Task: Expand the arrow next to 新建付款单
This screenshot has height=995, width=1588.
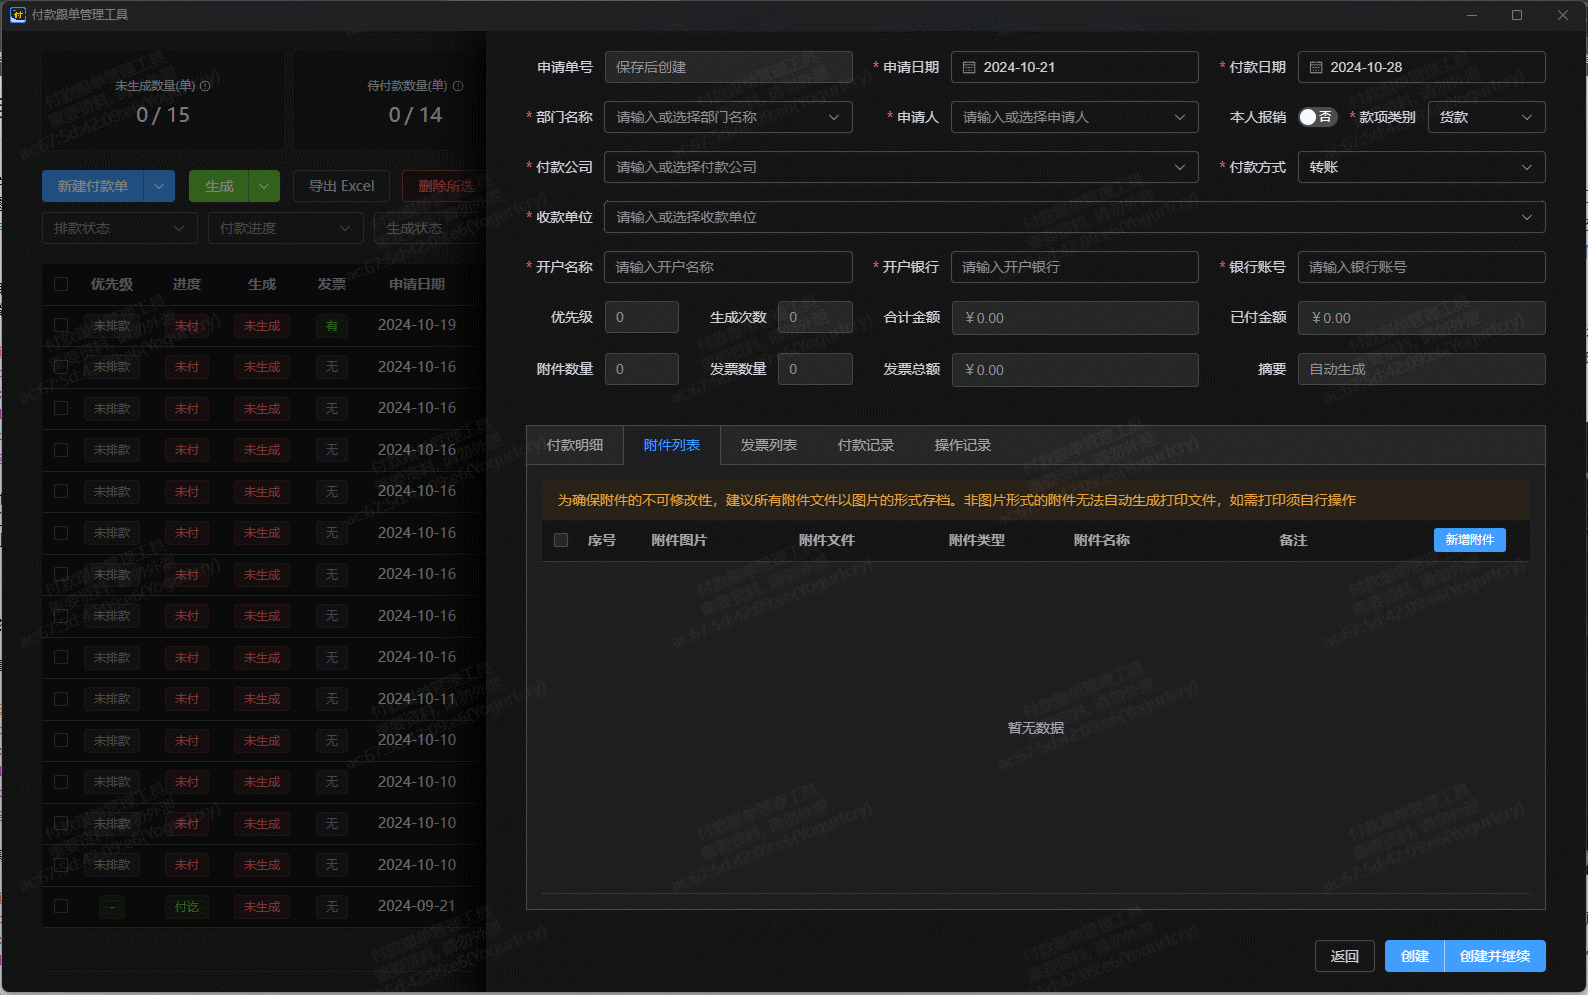Action: pos(160,186)
